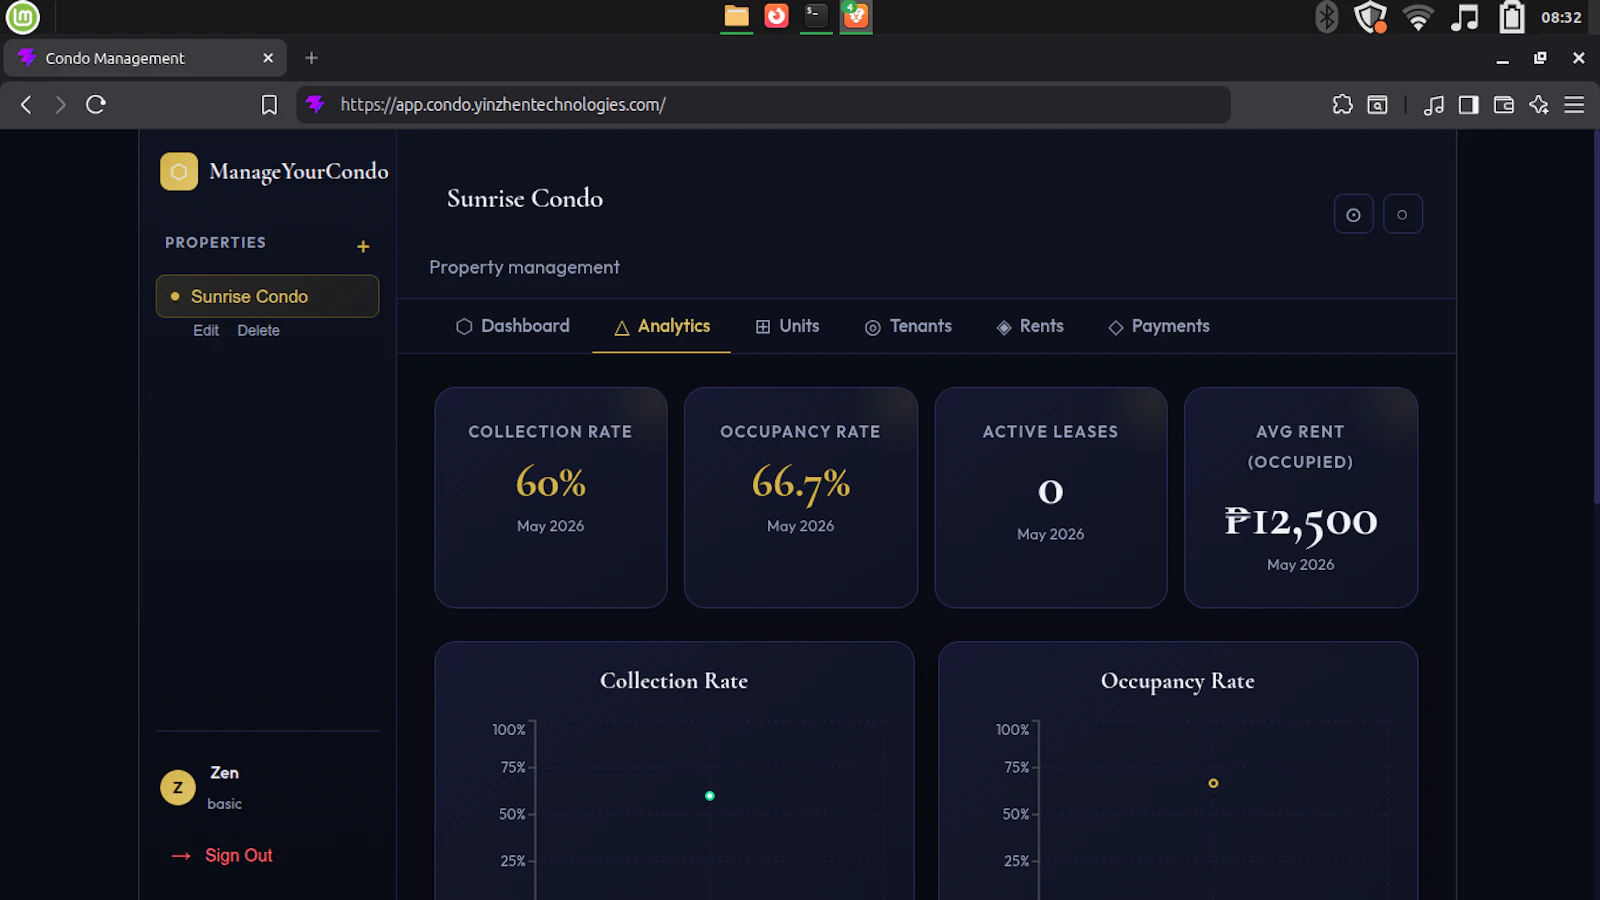Open the Leo AI sparkle icon

(1539, 104)
